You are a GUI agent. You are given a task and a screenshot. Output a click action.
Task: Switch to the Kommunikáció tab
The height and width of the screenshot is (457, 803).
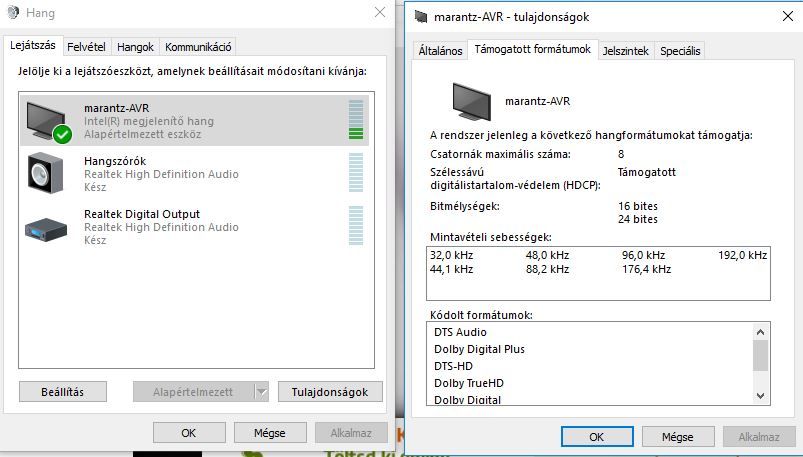(x=198, y=47)
